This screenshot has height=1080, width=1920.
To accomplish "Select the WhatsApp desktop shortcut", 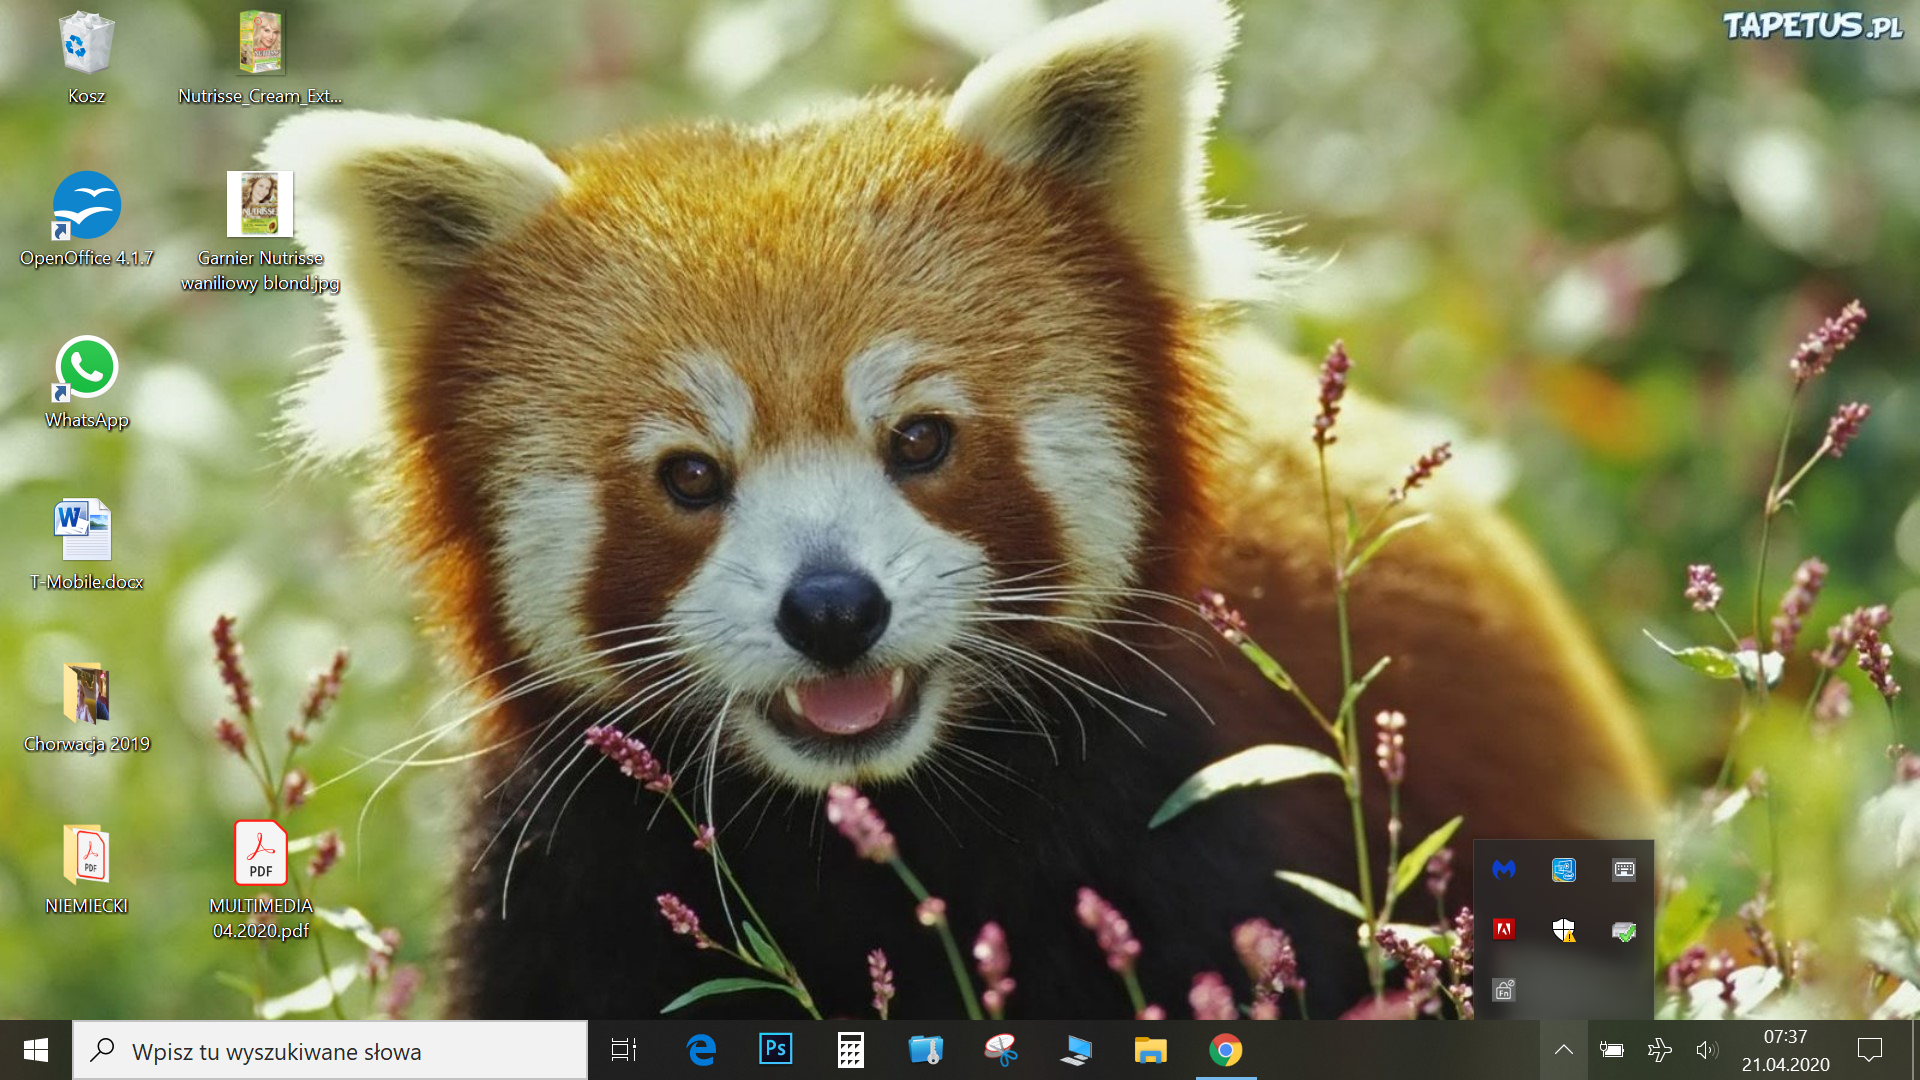I will tap(86, 382).
